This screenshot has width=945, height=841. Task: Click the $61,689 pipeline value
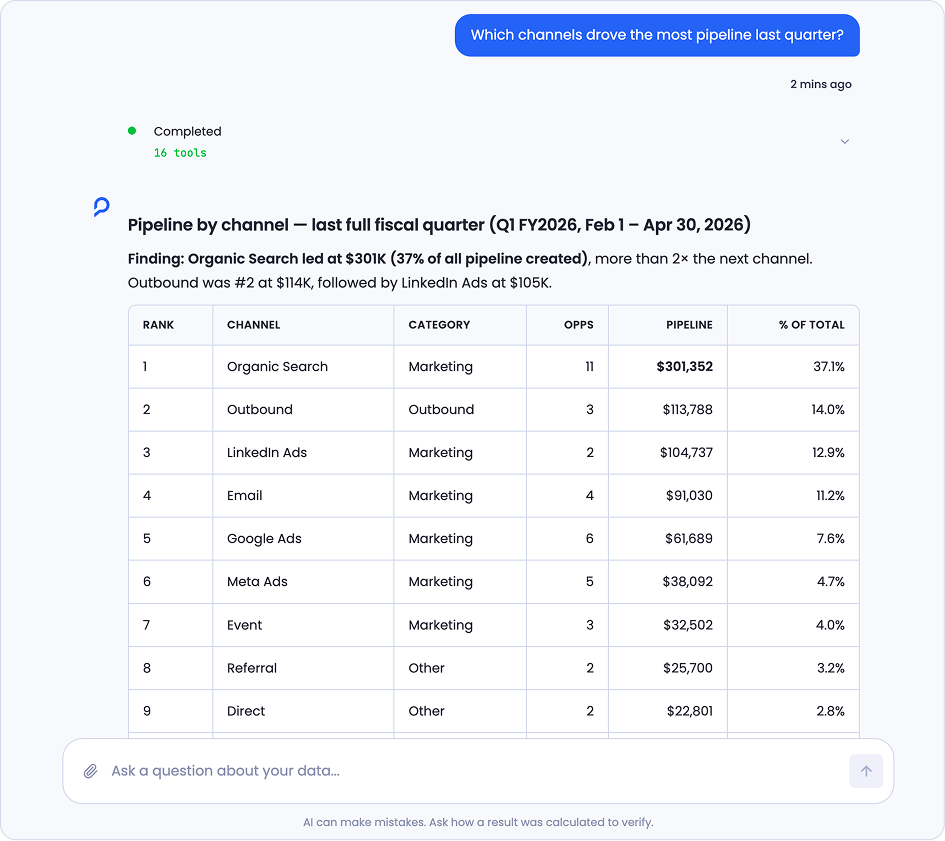[x=689, y=539]
